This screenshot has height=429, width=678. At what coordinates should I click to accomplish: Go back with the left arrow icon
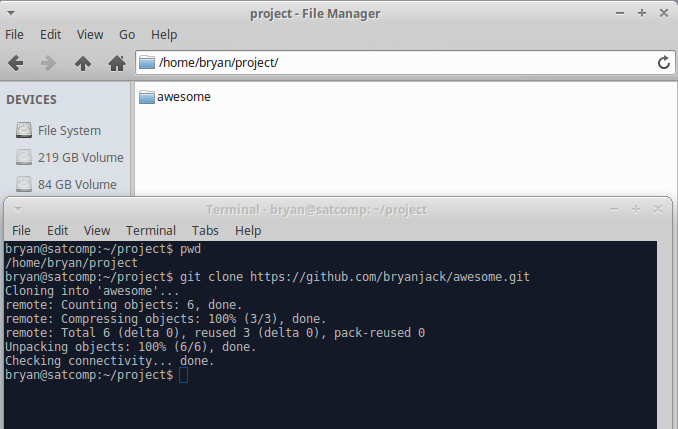(x=16, y=63)
